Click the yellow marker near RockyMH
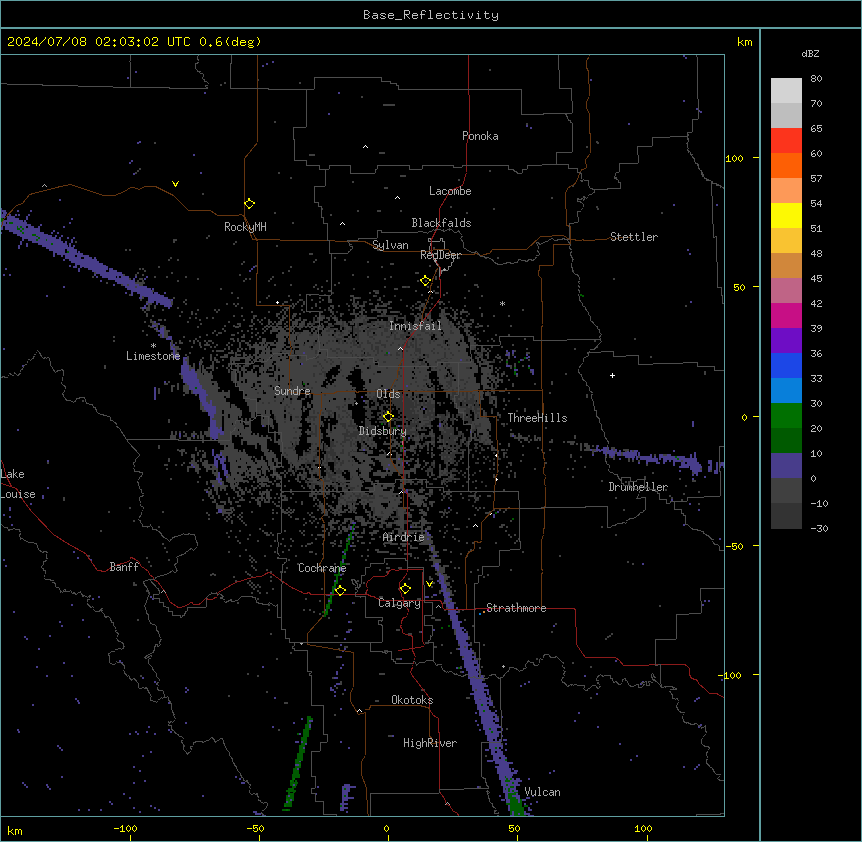This screenshot has width=862, height=842. (249, 204)
